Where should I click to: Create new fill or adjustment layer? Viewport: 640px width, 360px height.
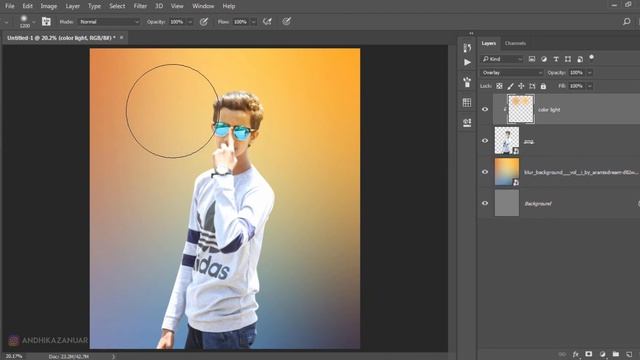point(602,354)
